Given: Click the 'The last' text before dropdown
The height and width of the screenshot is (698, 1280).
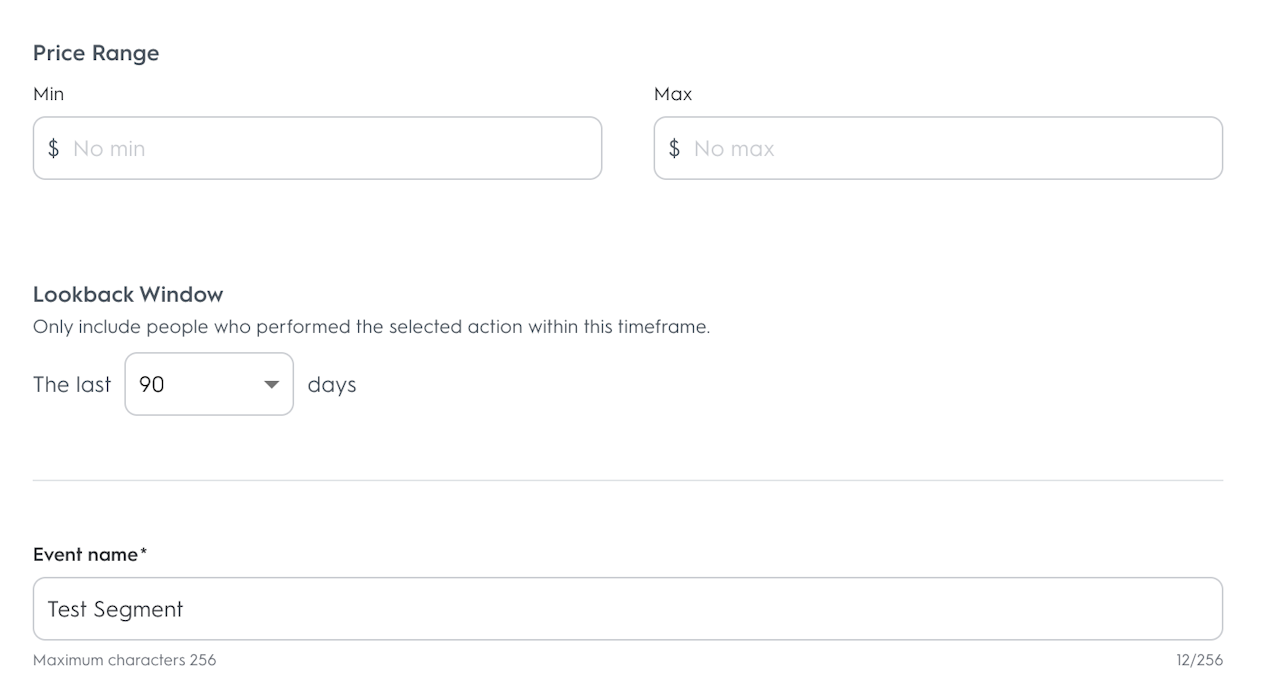Looking at the screenshot, I should 72,385.
